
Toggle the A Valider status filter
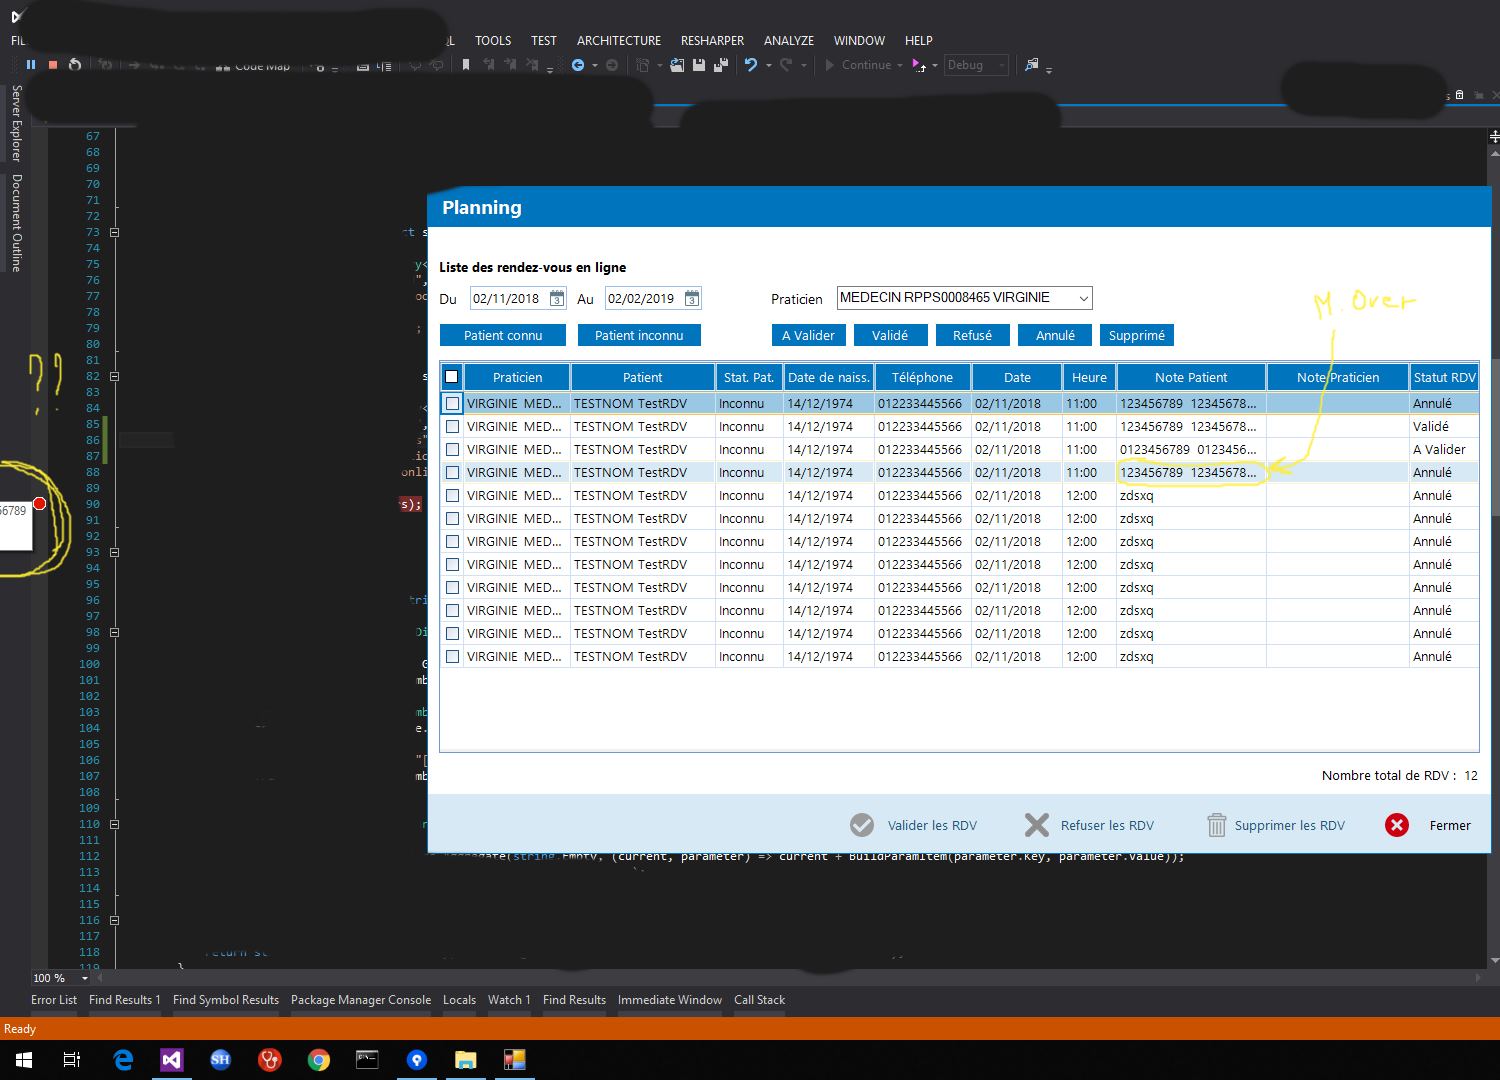808,335
